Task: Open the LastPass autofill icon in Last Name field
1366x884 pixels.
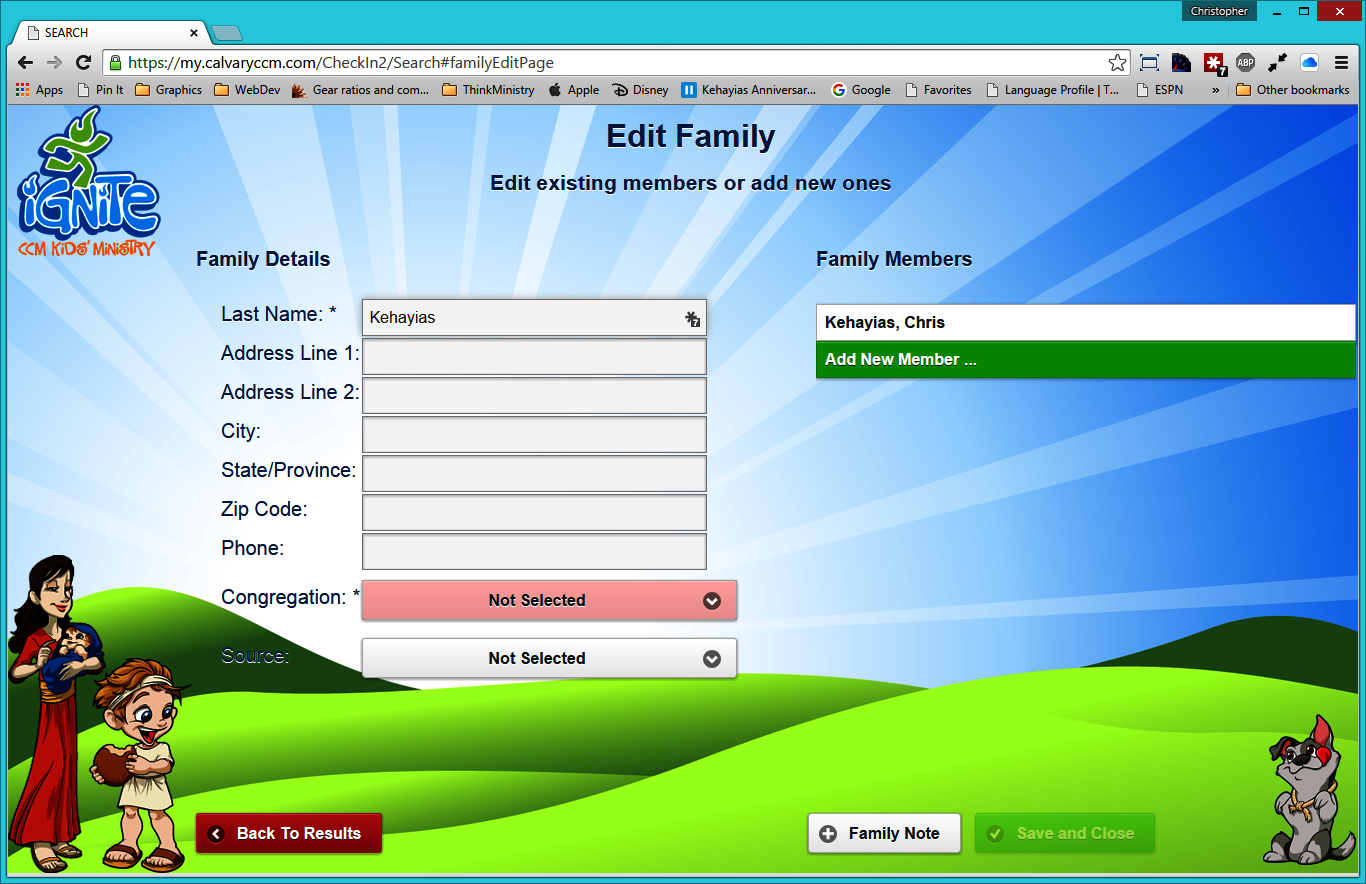Action: point(692,318)
